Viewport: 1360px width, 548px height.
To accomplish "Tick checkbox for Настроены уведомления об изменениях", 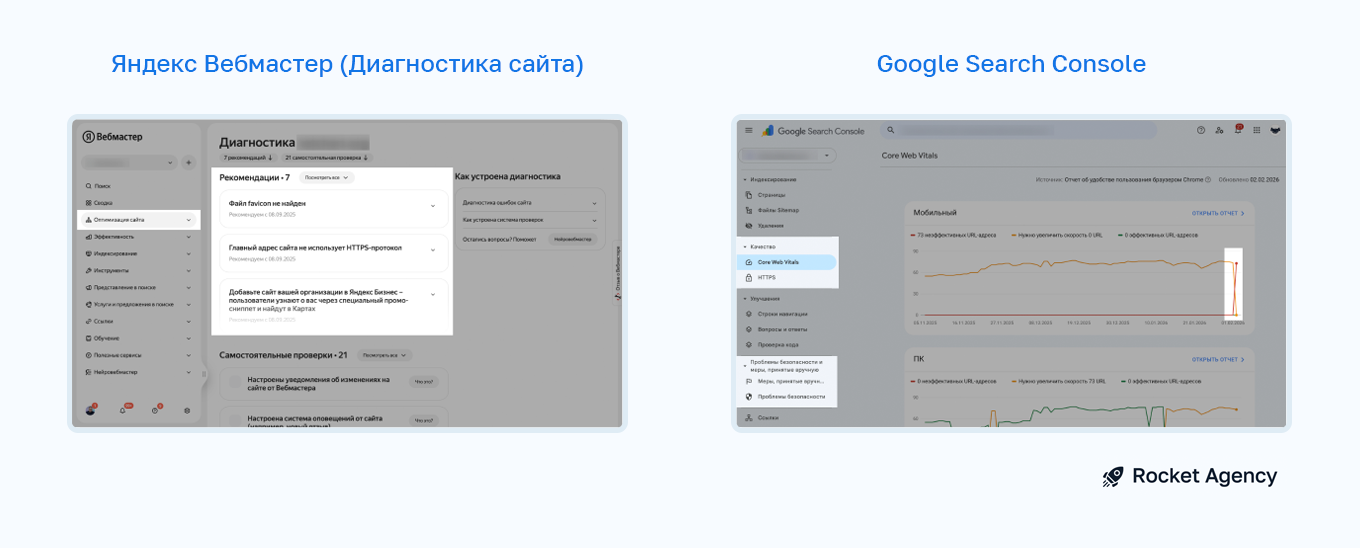I will (x=233, y=382).
